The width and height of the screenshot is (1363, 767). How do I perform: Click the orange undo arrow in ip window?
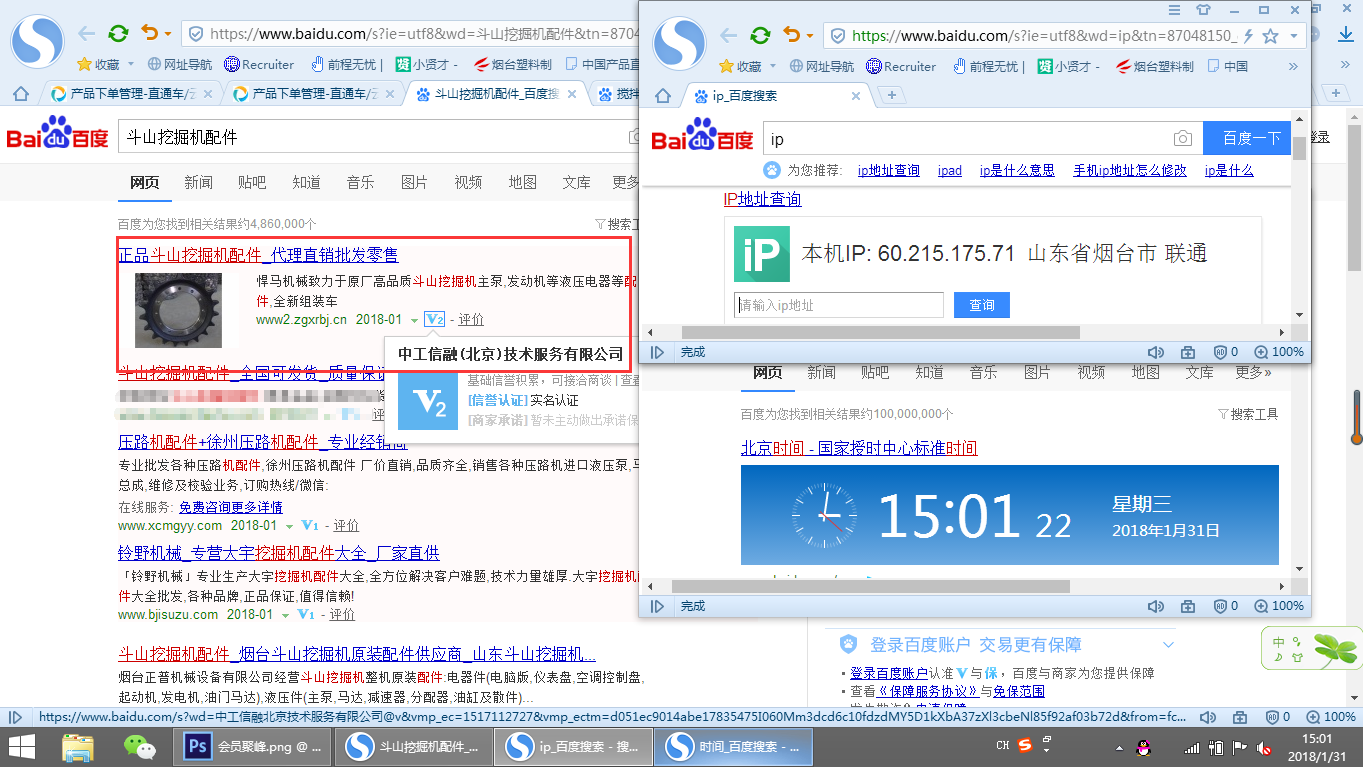click(792, 35)
